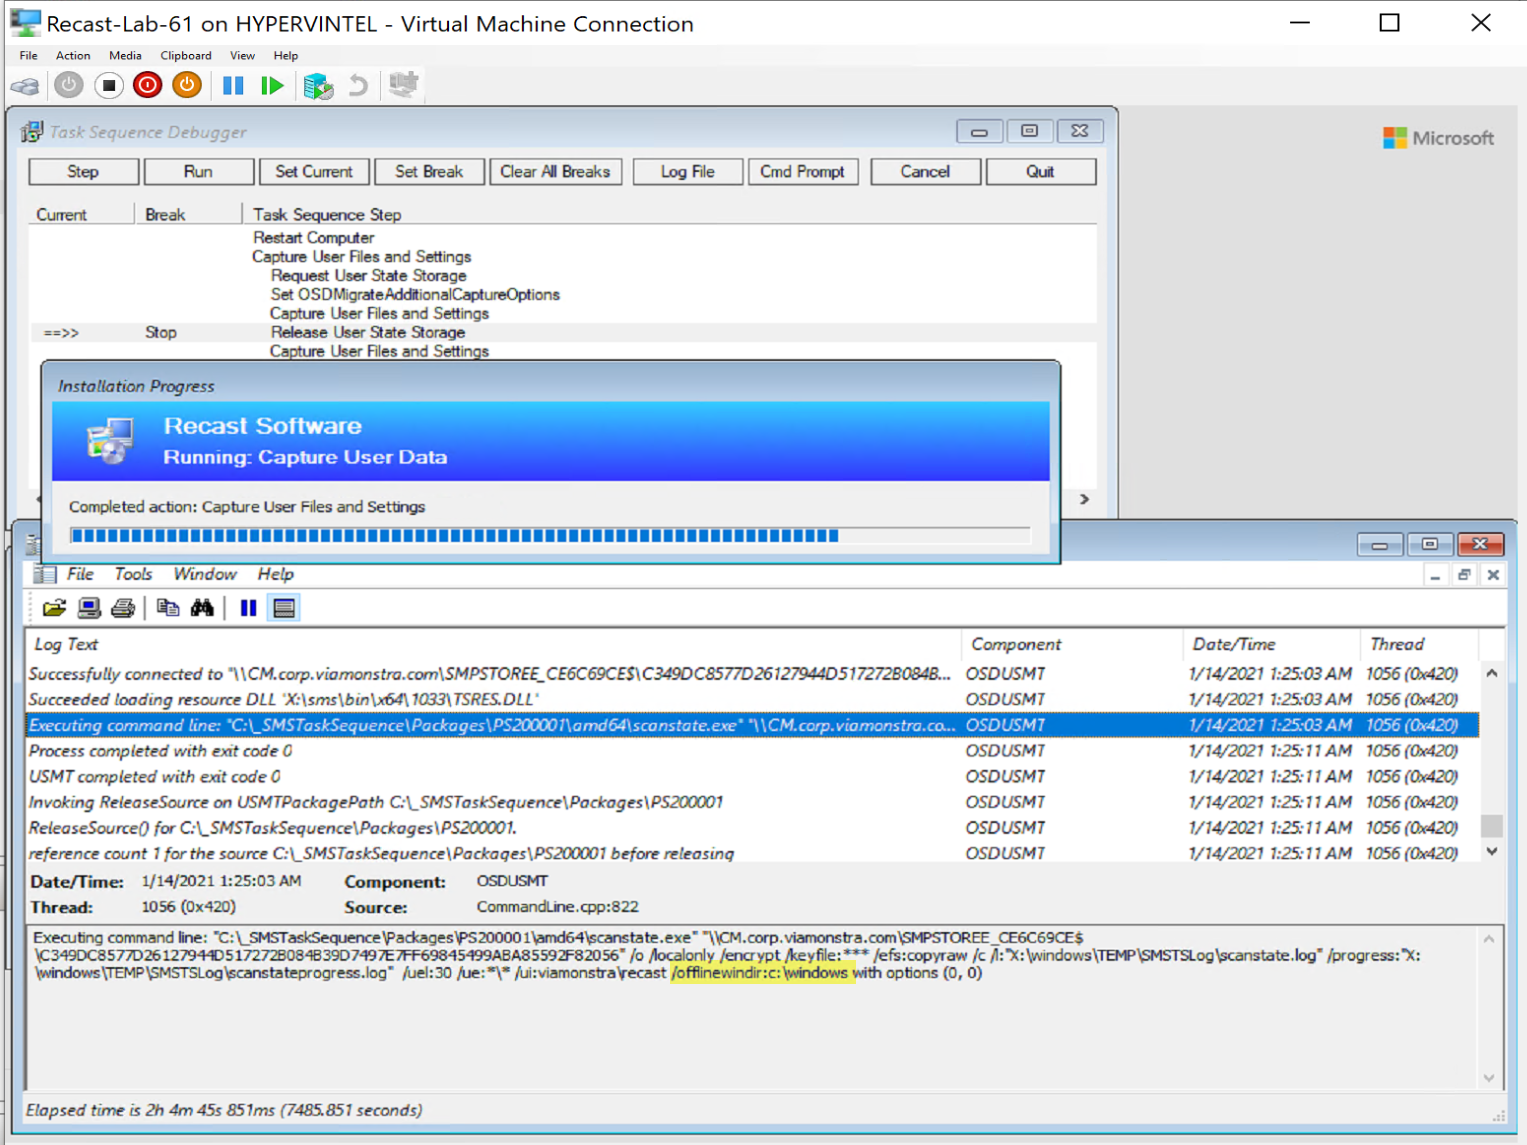This screenshot has height=1145, width=1527.
Task: Click the log list scroll down arrow
Action: click(x=1491, y=852)
